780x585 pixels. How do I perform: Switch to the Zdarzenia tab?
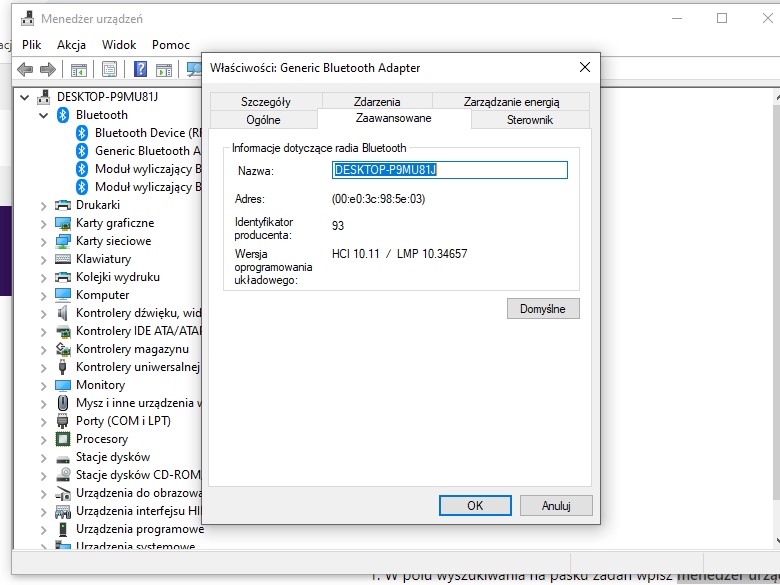377,101
